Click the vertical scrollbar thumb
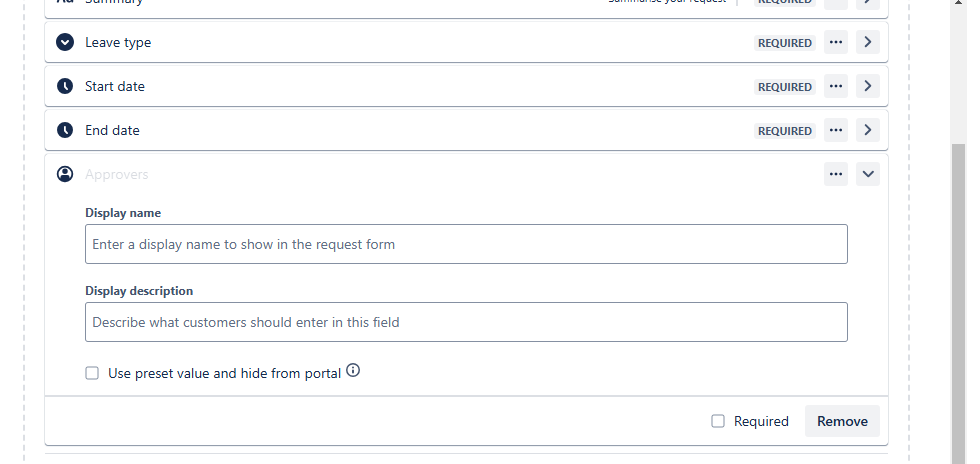The width and height of the screenshot is (980, 464). (958, 303)
